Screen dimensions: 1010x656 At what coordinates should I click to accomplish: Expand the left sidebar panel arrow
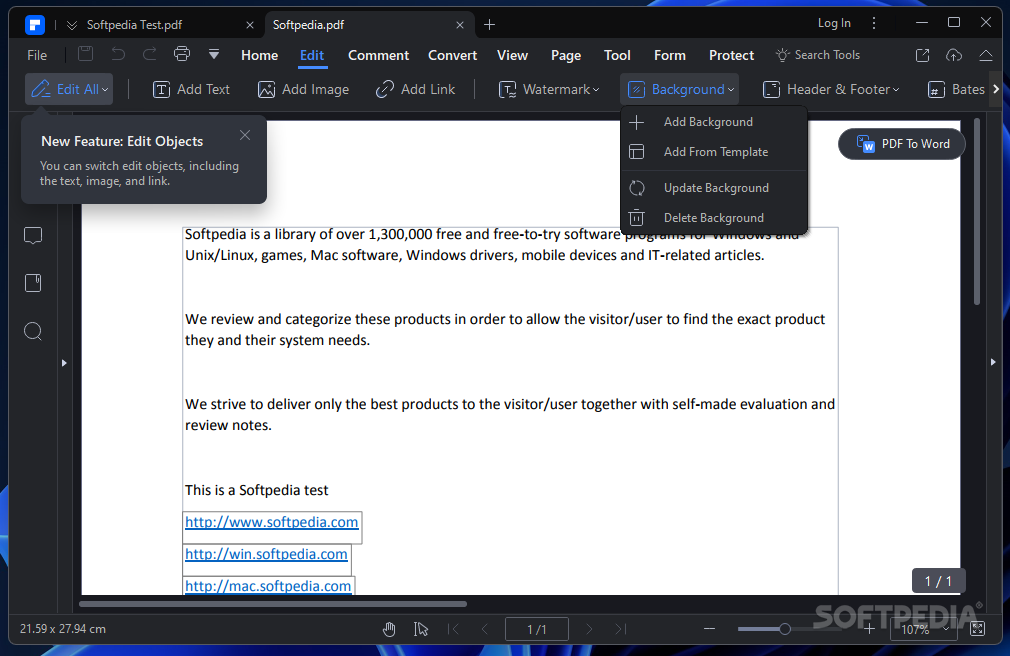click(64, 363)
